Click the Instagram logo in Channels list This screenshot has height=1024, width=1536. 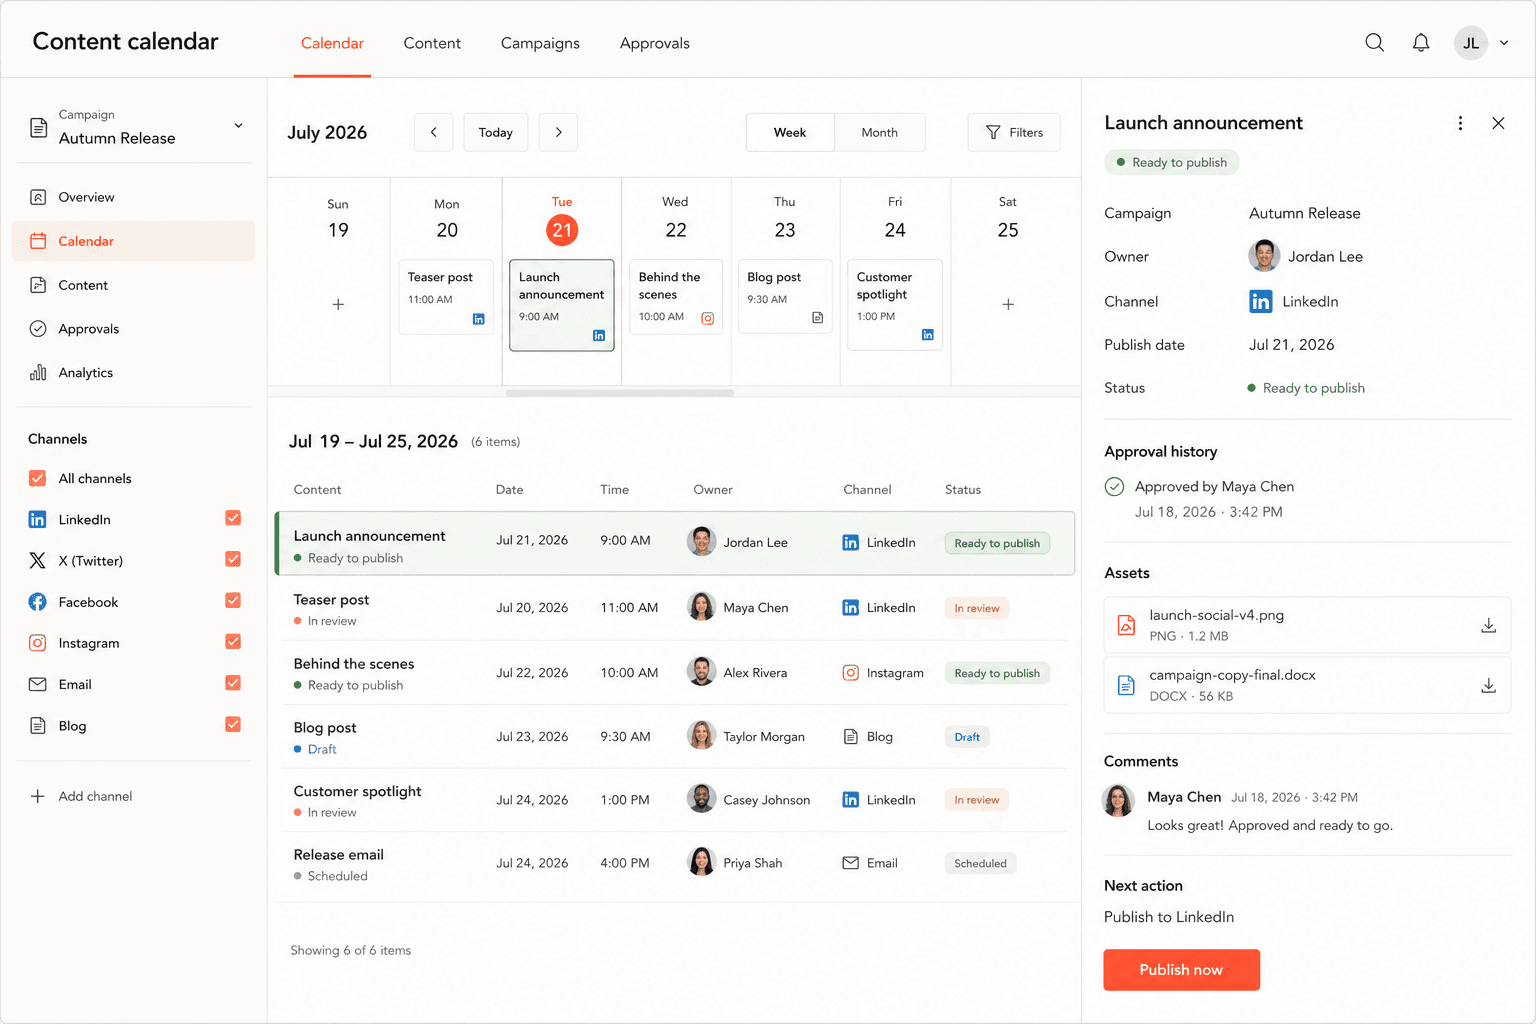click(x=37, y=643)
